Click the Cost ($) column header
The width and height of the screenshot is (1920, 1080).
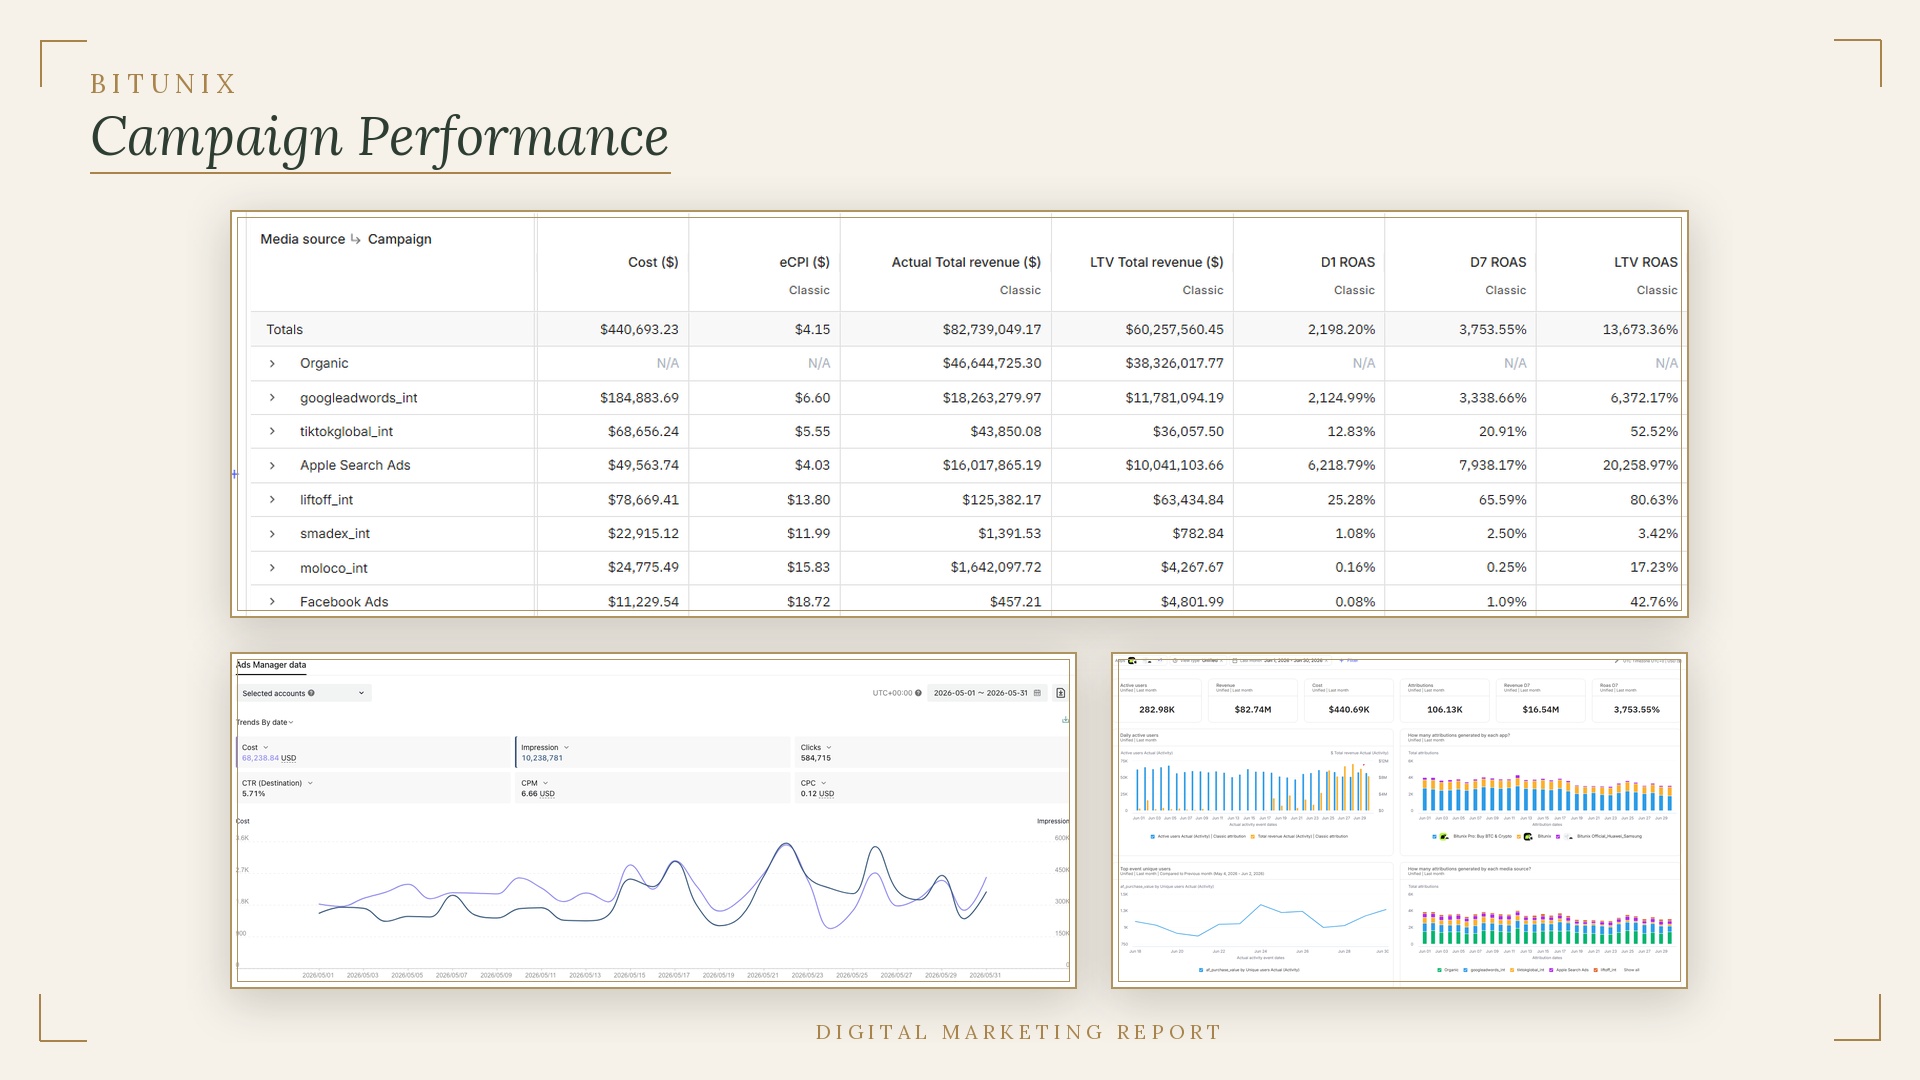point(653,262)
